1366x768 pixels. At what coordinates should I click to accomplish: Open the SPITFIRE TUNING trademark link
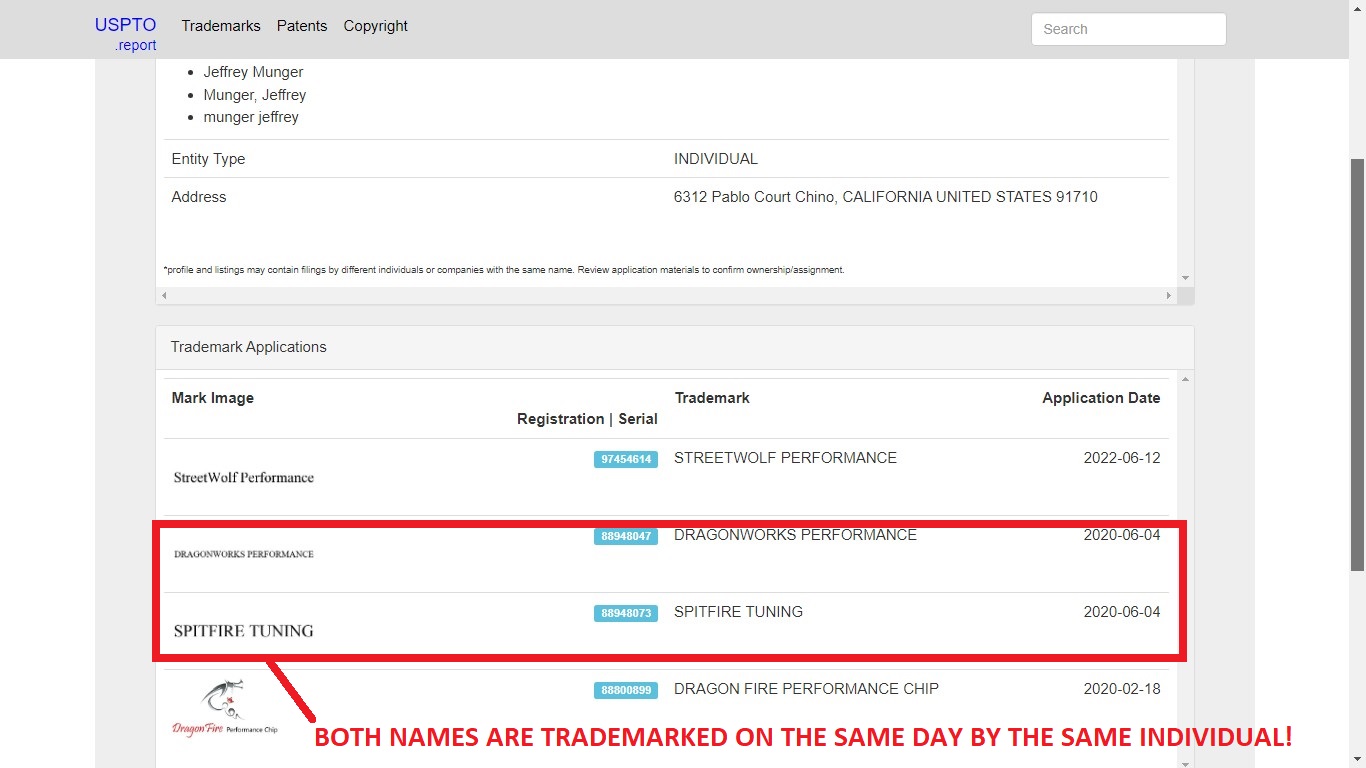(x=738, y=612)
